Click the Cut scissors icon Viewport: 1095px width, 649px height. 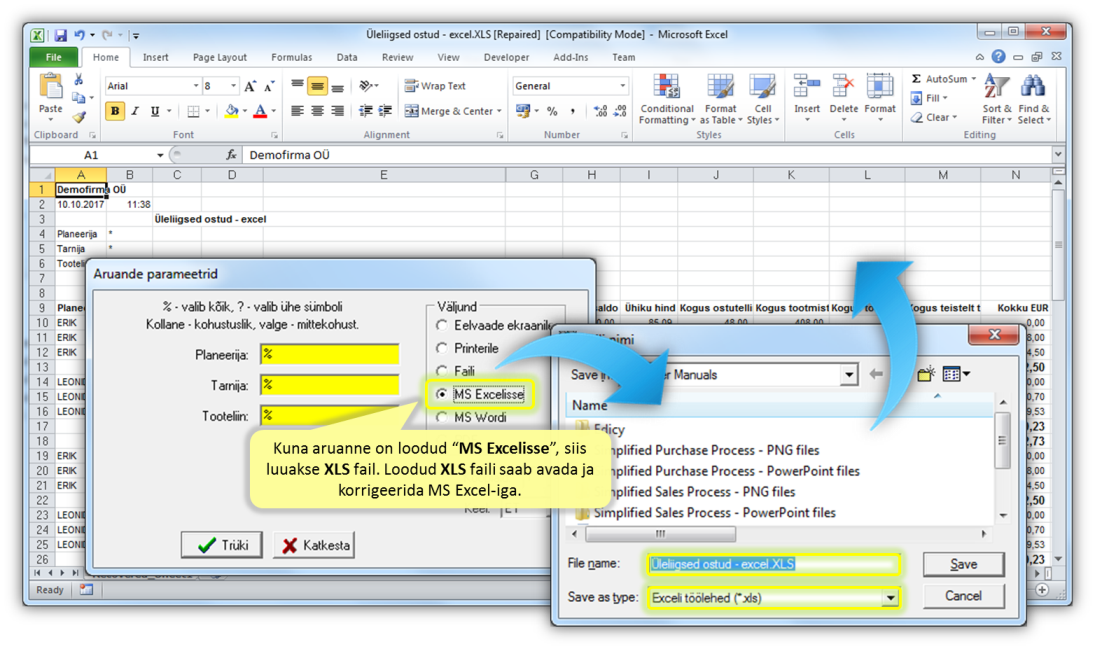click(x=79, y=80)
